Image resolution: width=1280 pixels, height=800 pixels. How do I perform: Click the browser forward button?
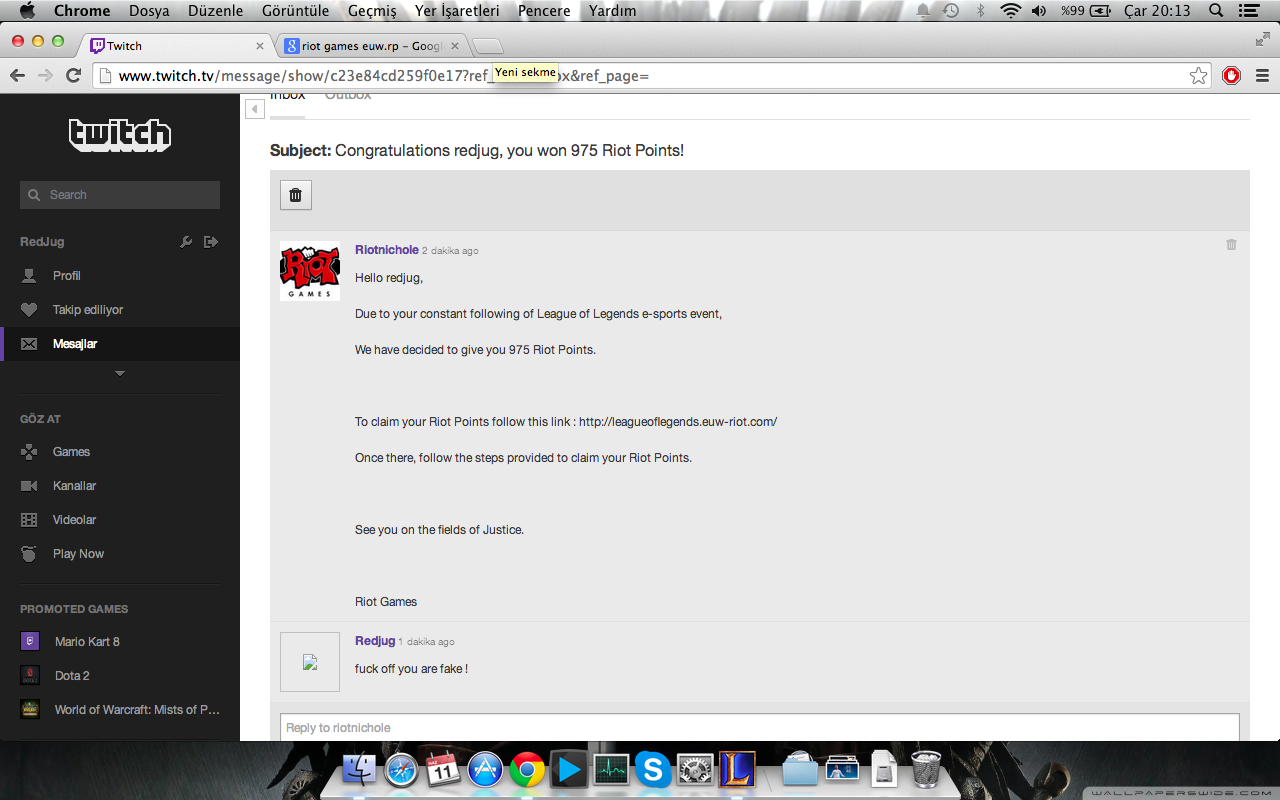click(x=45, y=76)
